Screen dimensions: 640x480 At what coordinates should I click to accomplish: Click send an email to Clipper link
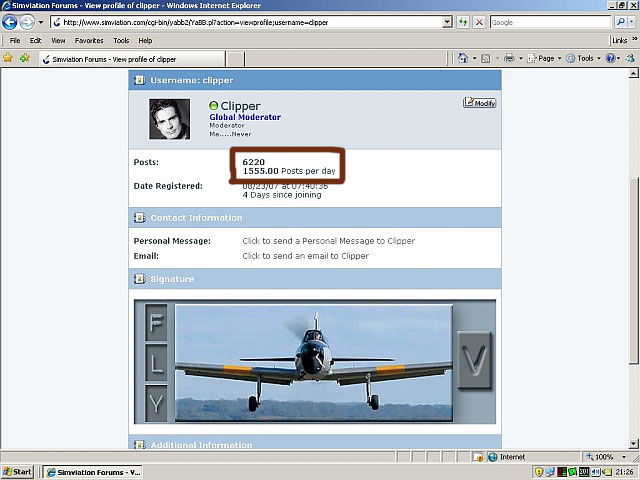click(x=305, y=256)
